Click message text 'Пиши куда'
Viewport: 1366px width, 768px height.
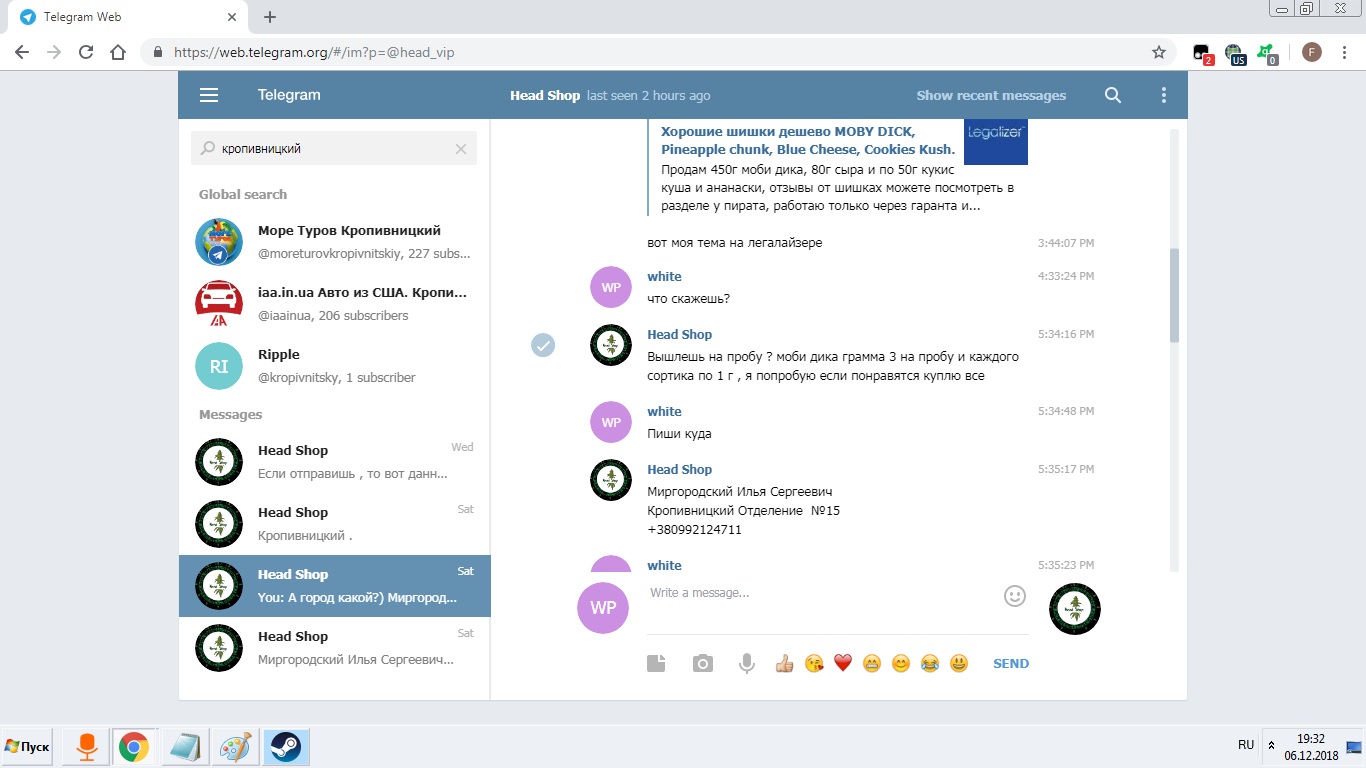679,434
